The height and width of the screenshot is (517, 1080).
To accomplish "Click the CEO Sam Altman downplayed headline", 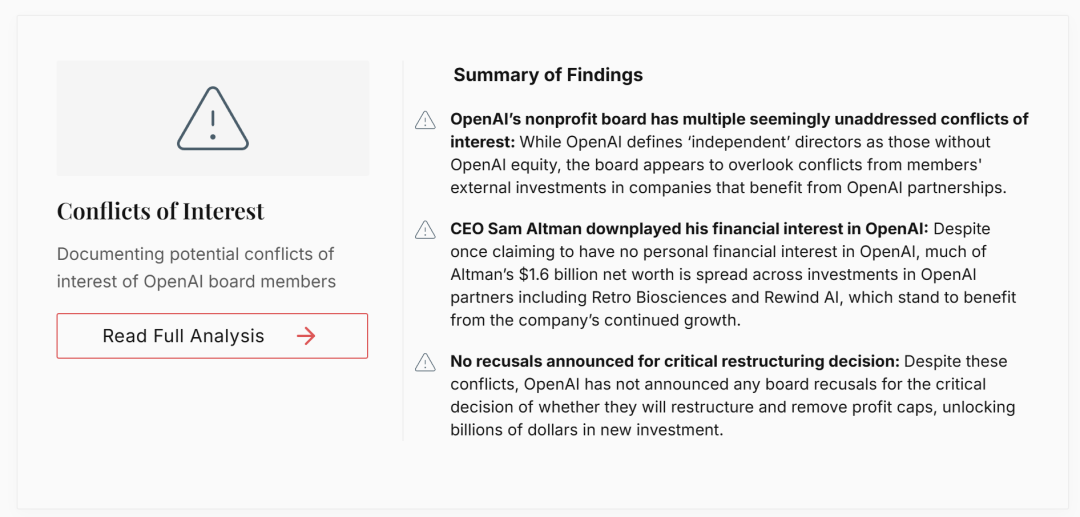I will [689, 228].
